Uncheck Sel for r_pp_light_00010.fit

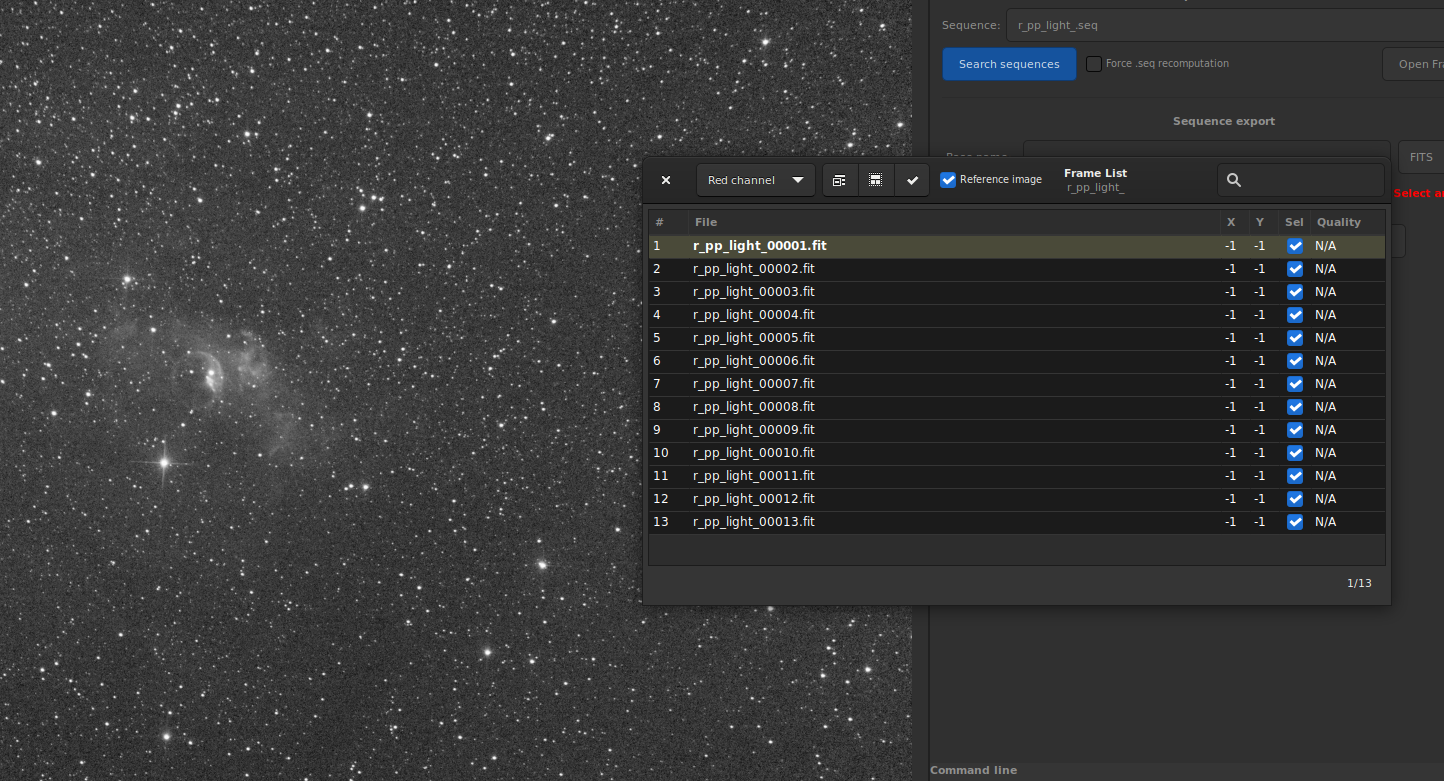click(1295, 453)
